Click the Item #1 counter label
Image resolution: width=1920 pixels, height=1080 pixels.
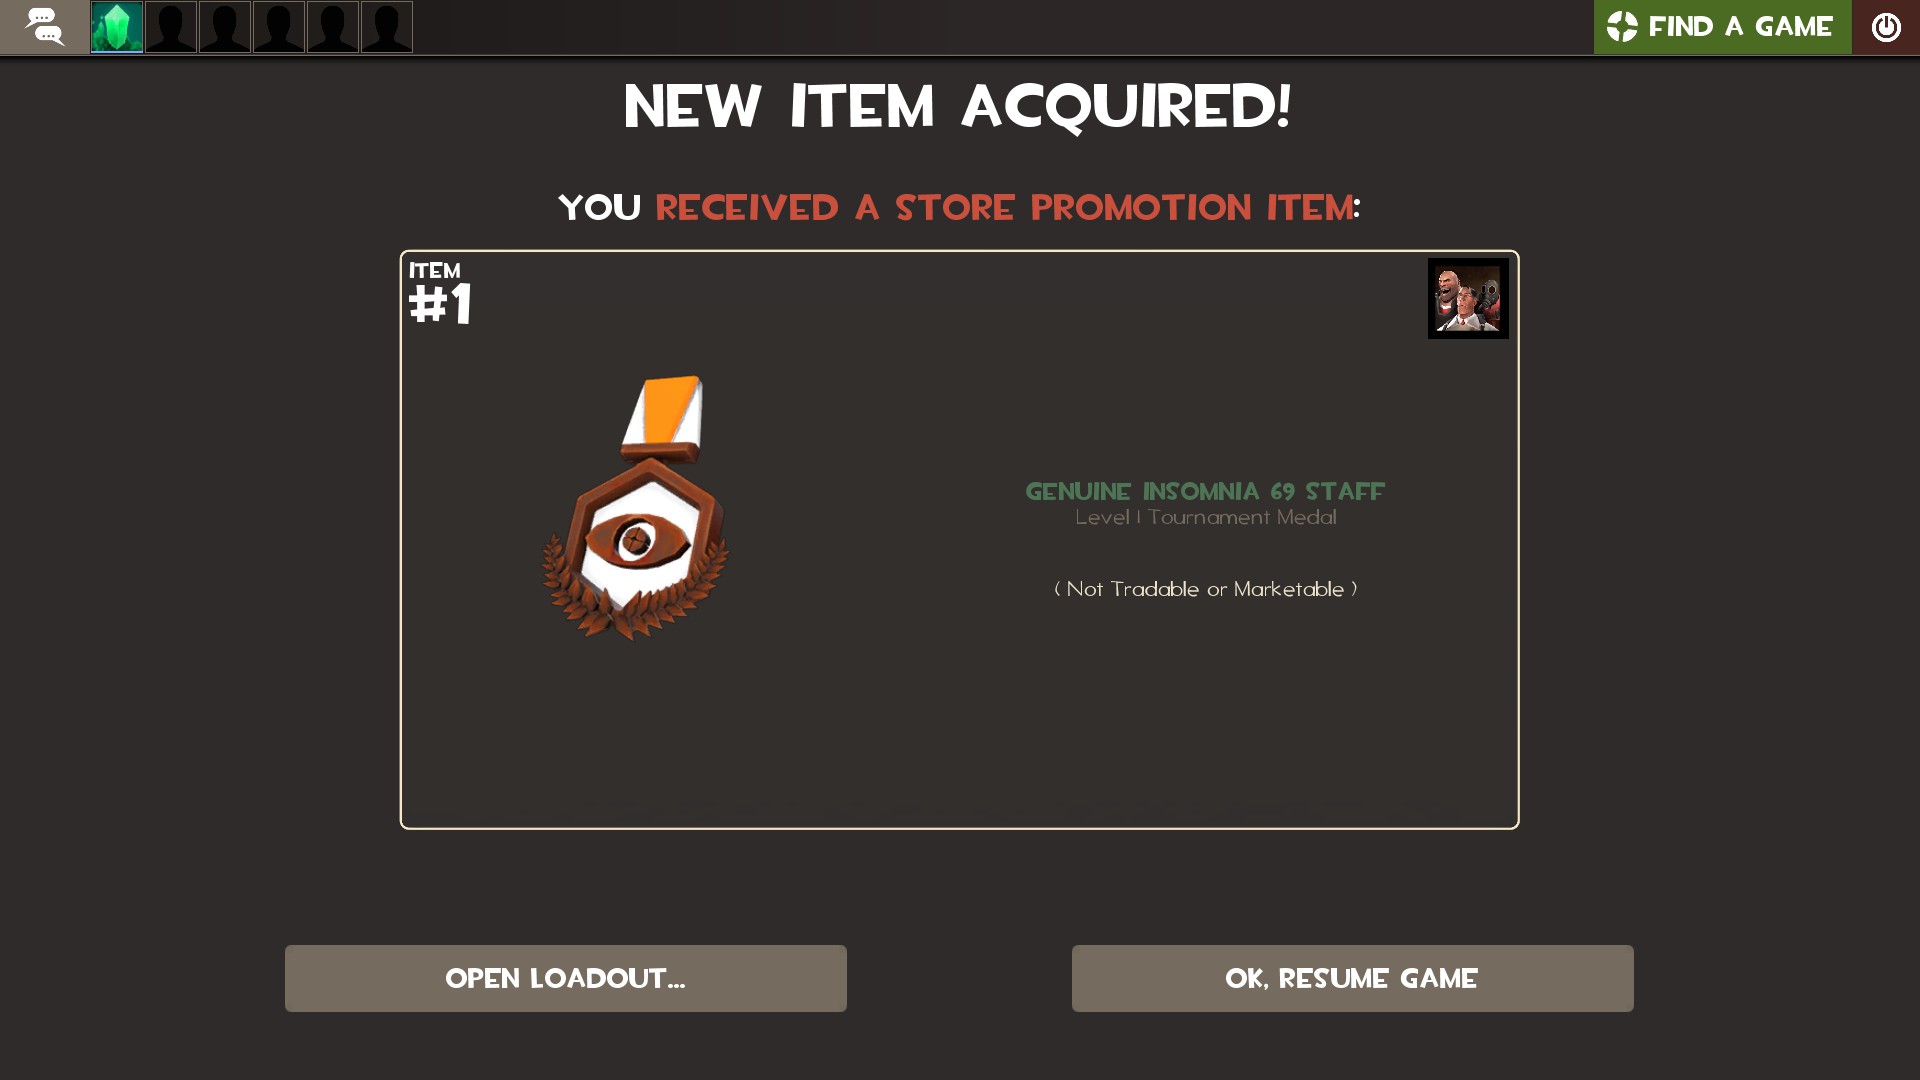coord(440,293)
